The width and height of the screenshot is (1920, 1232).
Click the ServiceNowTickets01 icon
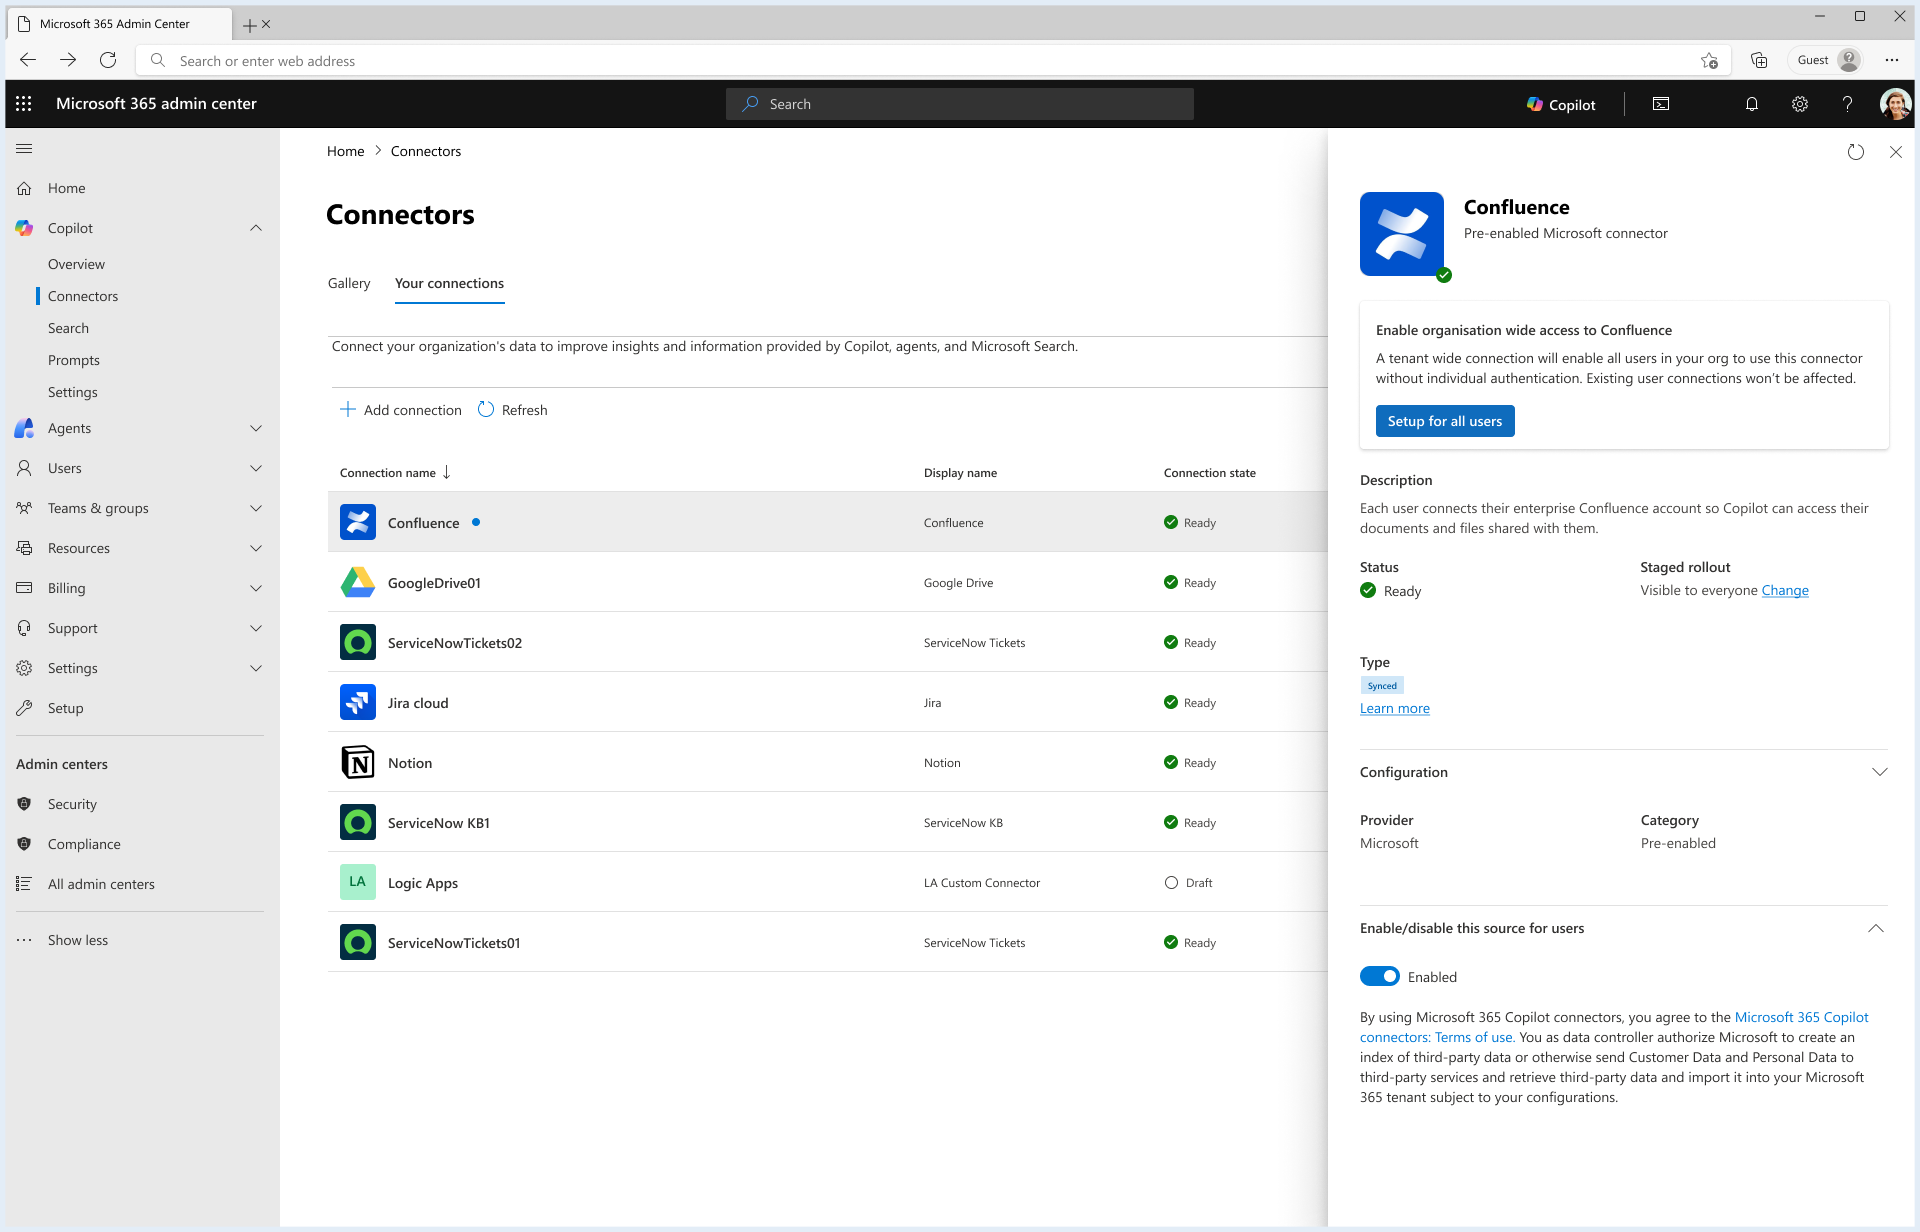358,942
